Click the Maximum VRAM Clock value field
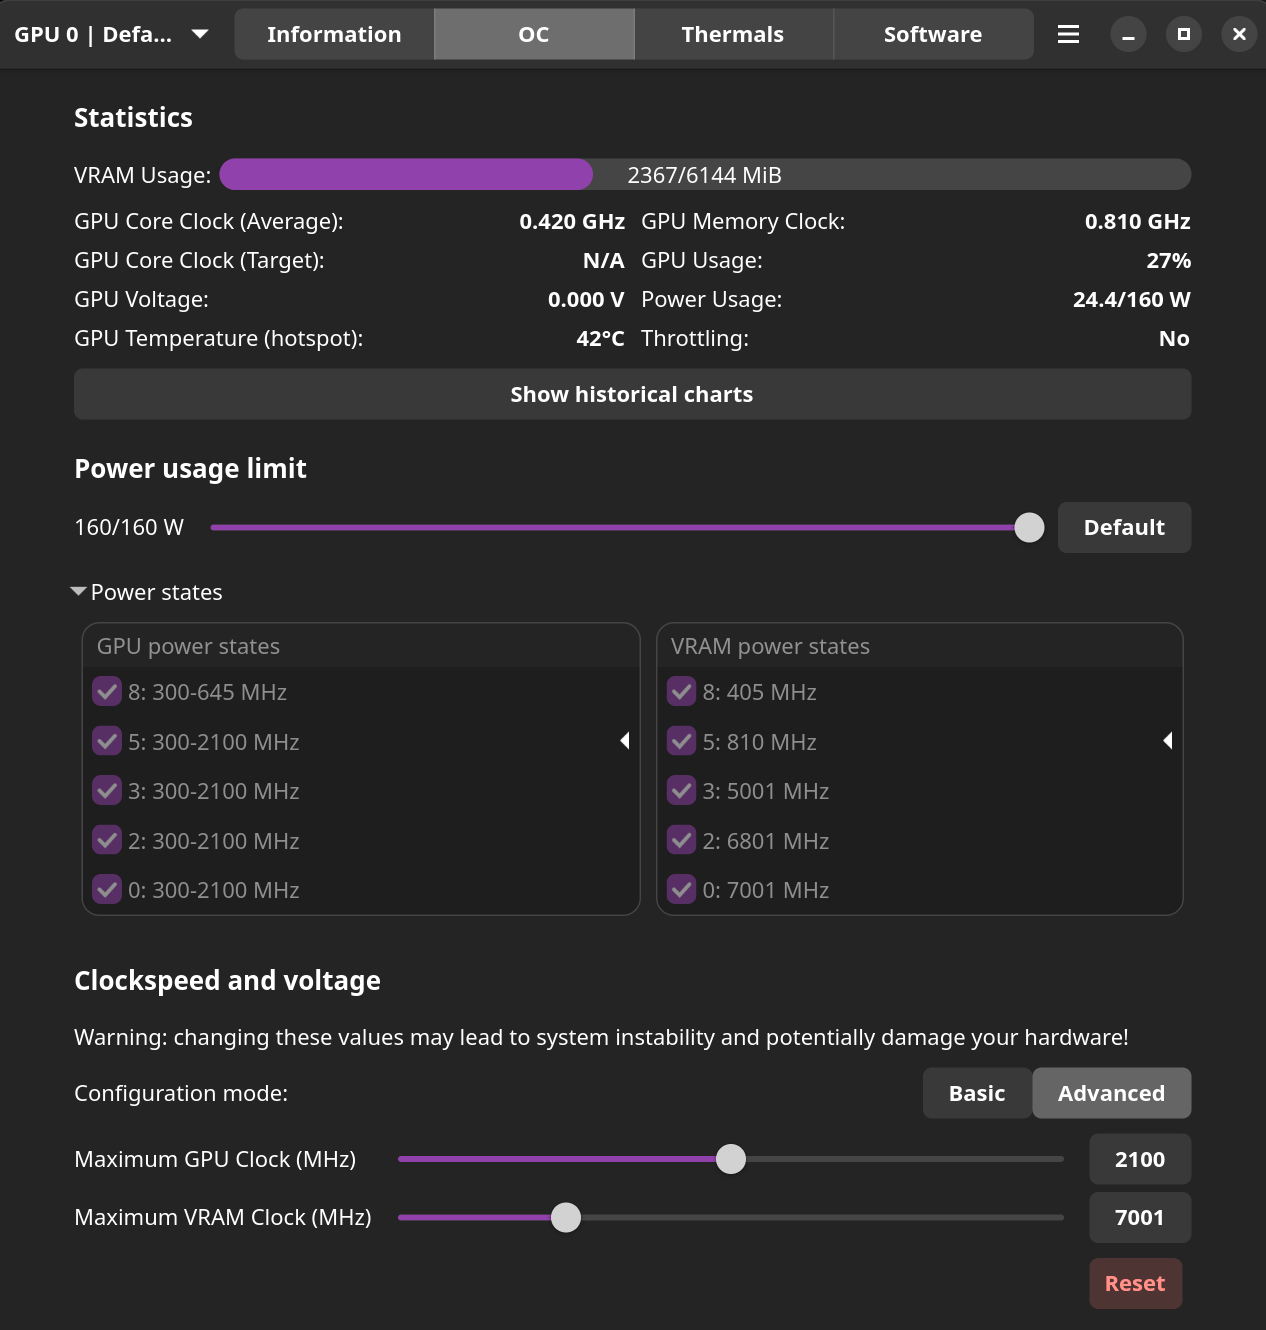This screenshot has width=1266, height=1330. pos(1139,1217)
